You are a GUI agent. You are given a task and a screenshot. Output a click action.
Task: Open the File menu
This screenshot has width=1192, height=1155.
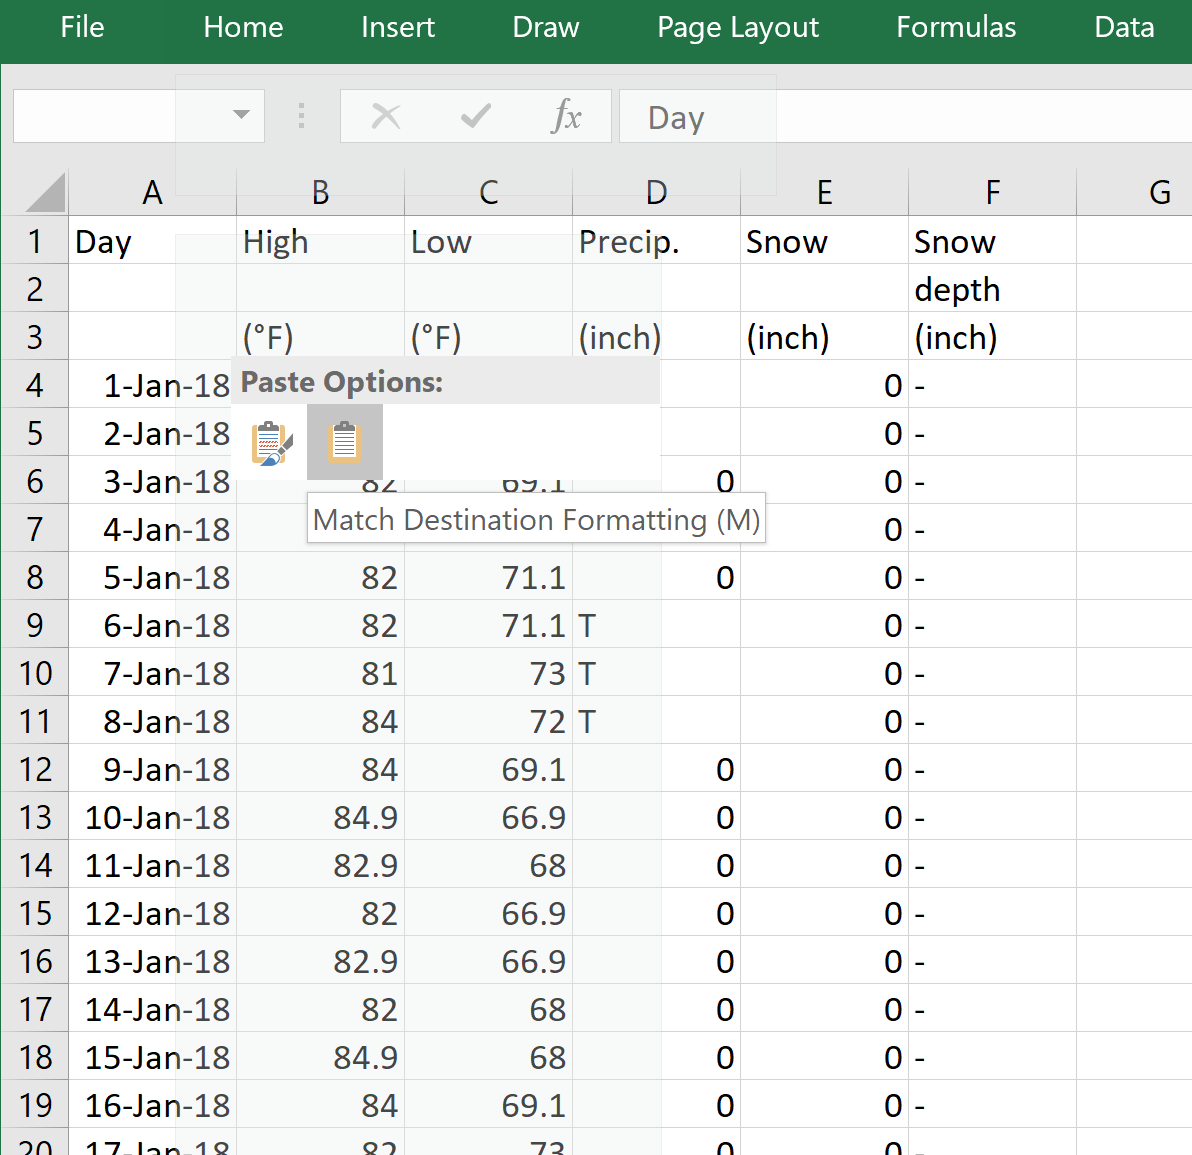[x=81, y=28]
